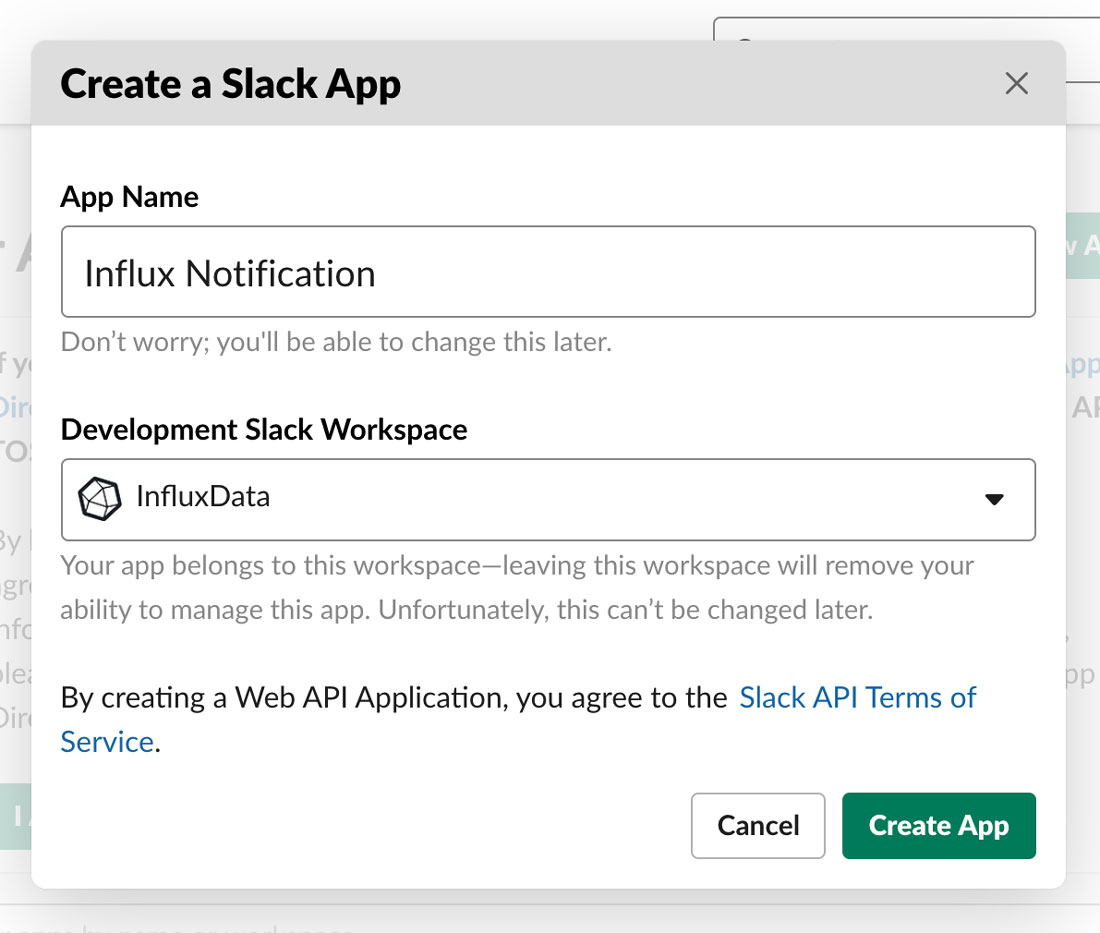This screenshot has height=933, width=1100.
Task: Open the Slack API Terms of Service link
Action: [x=858, y=697]
